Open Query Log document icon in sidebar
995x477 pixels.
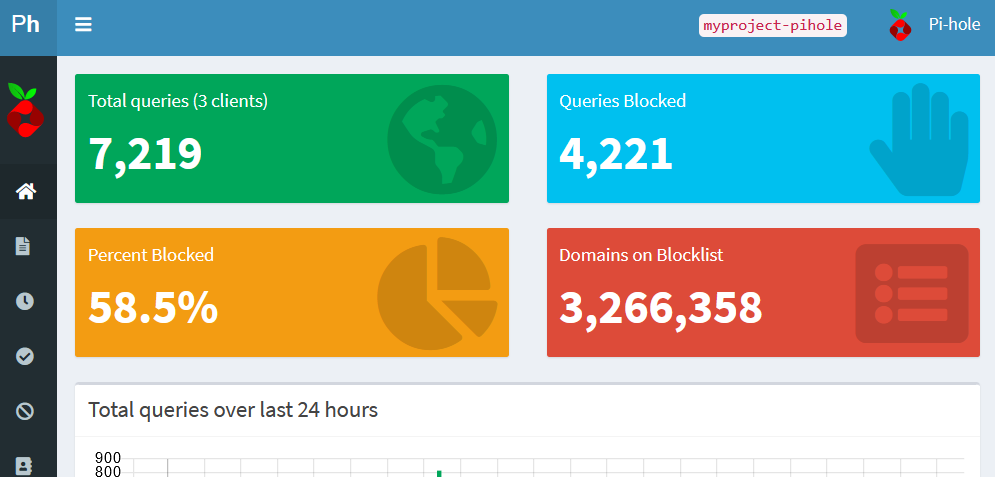coord(23,246)
